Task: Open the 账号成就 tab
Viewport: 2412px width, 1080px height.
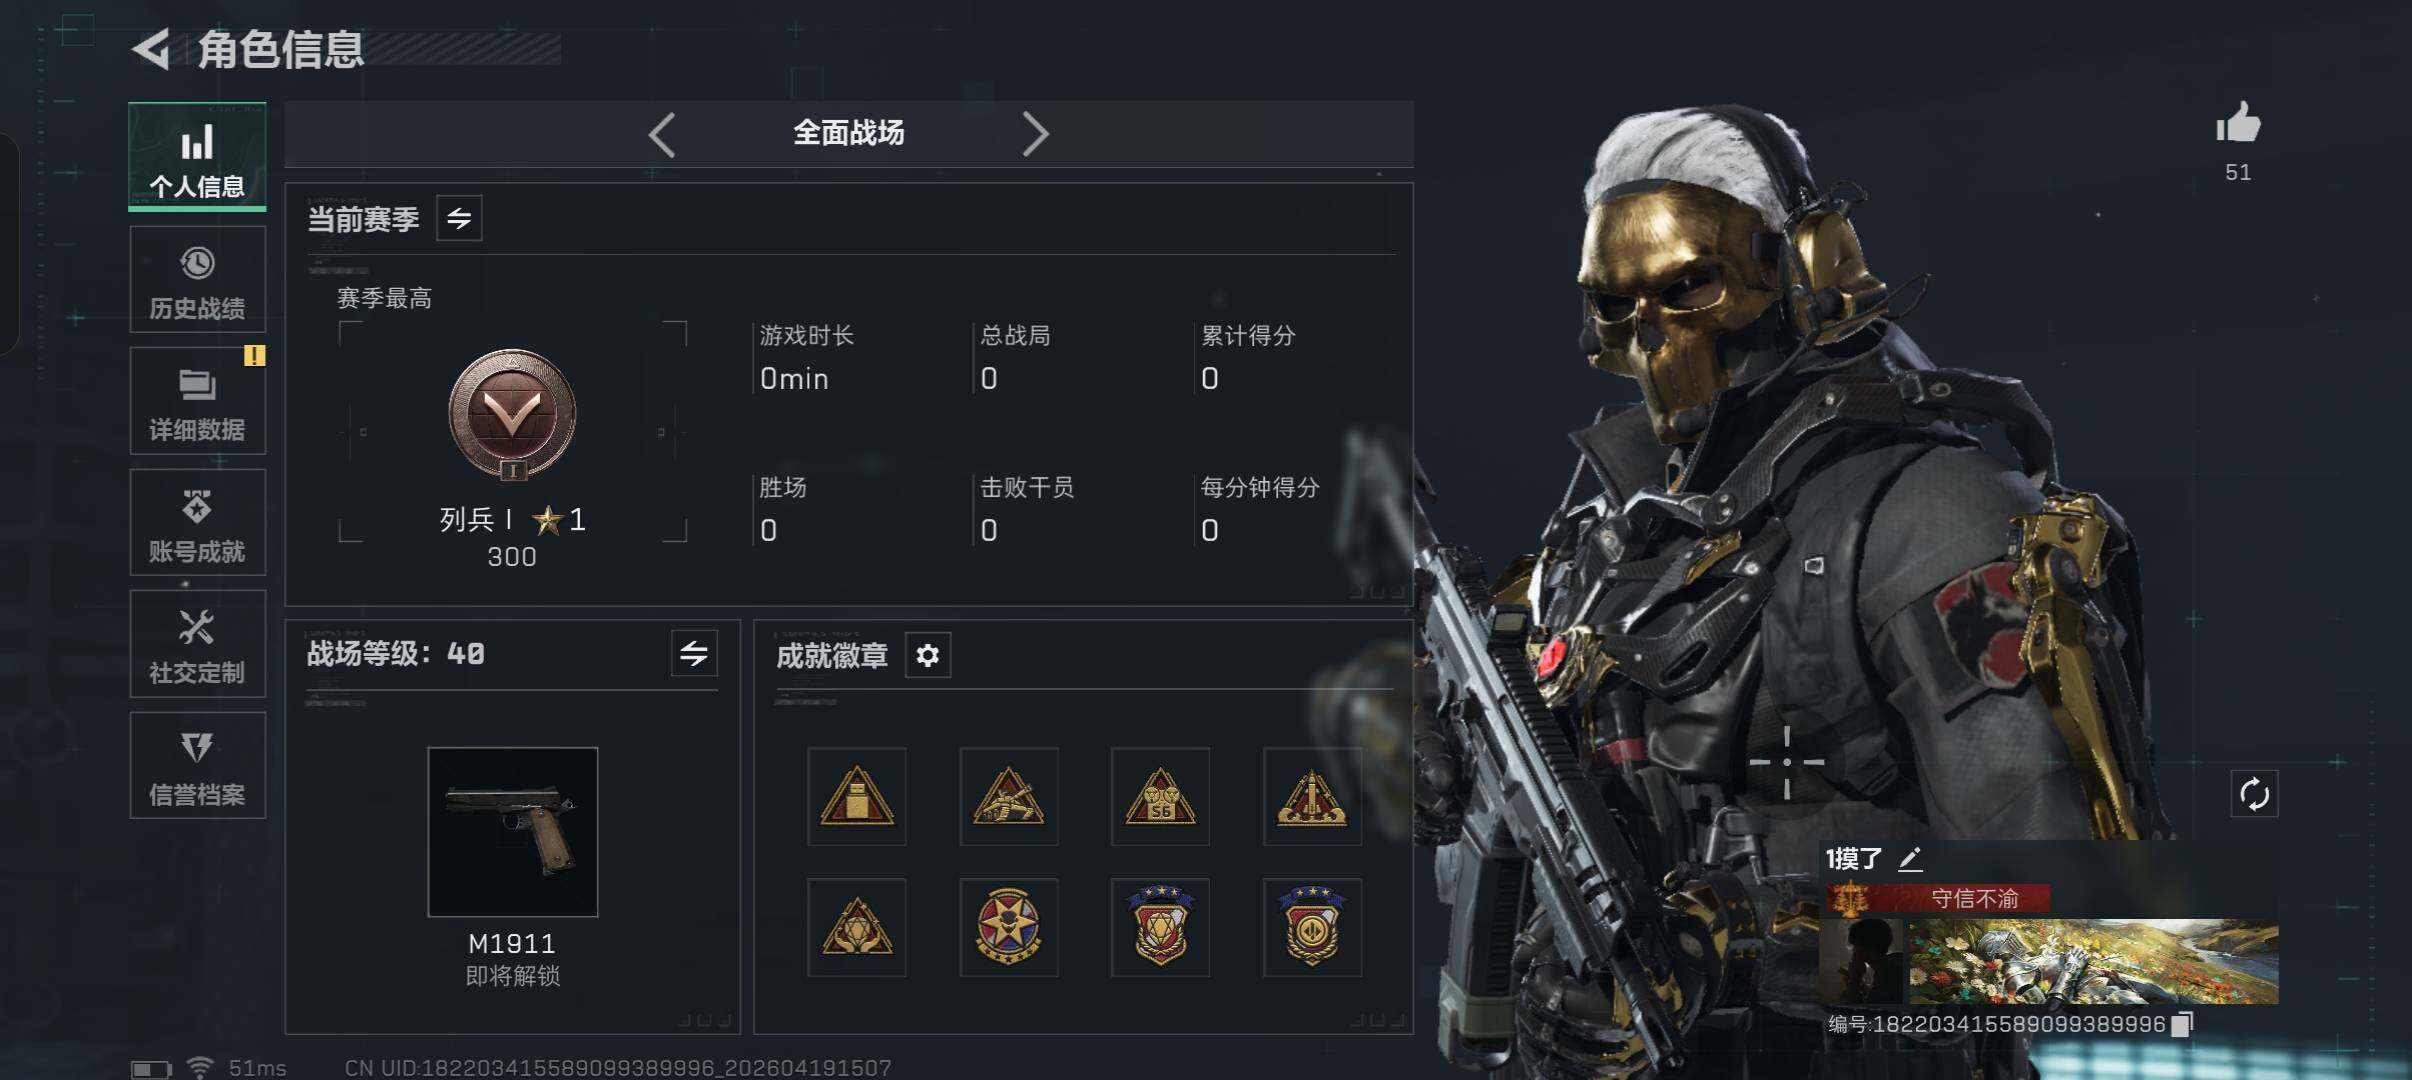Action: click(x=198, y=522)
